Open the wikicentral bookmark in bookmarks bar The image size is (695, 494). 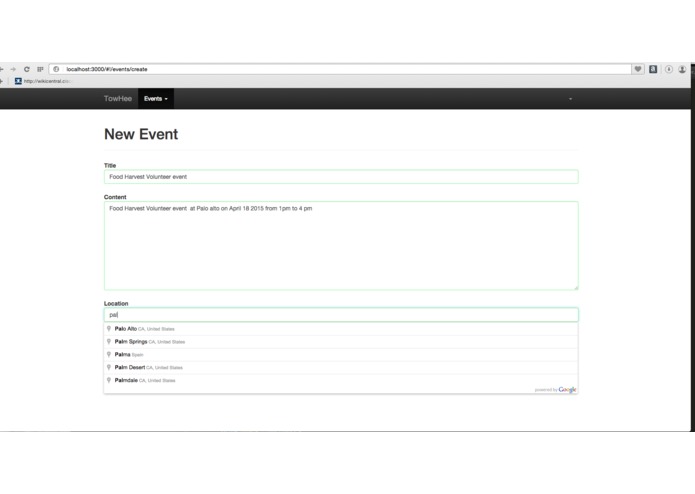[43, 81]
